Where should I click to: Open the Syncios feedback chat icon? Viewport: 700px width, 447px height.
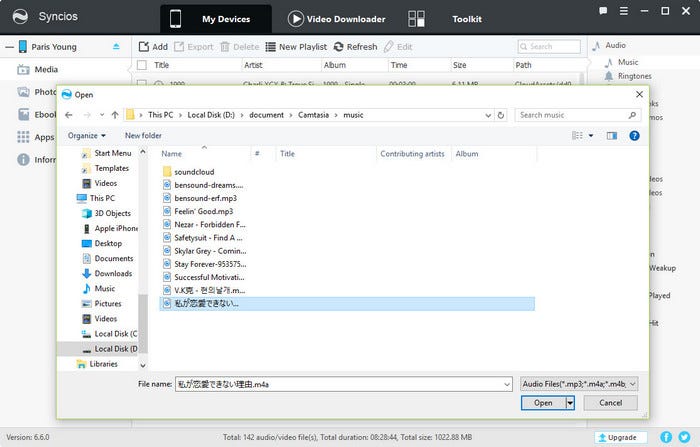pos(603,11)
